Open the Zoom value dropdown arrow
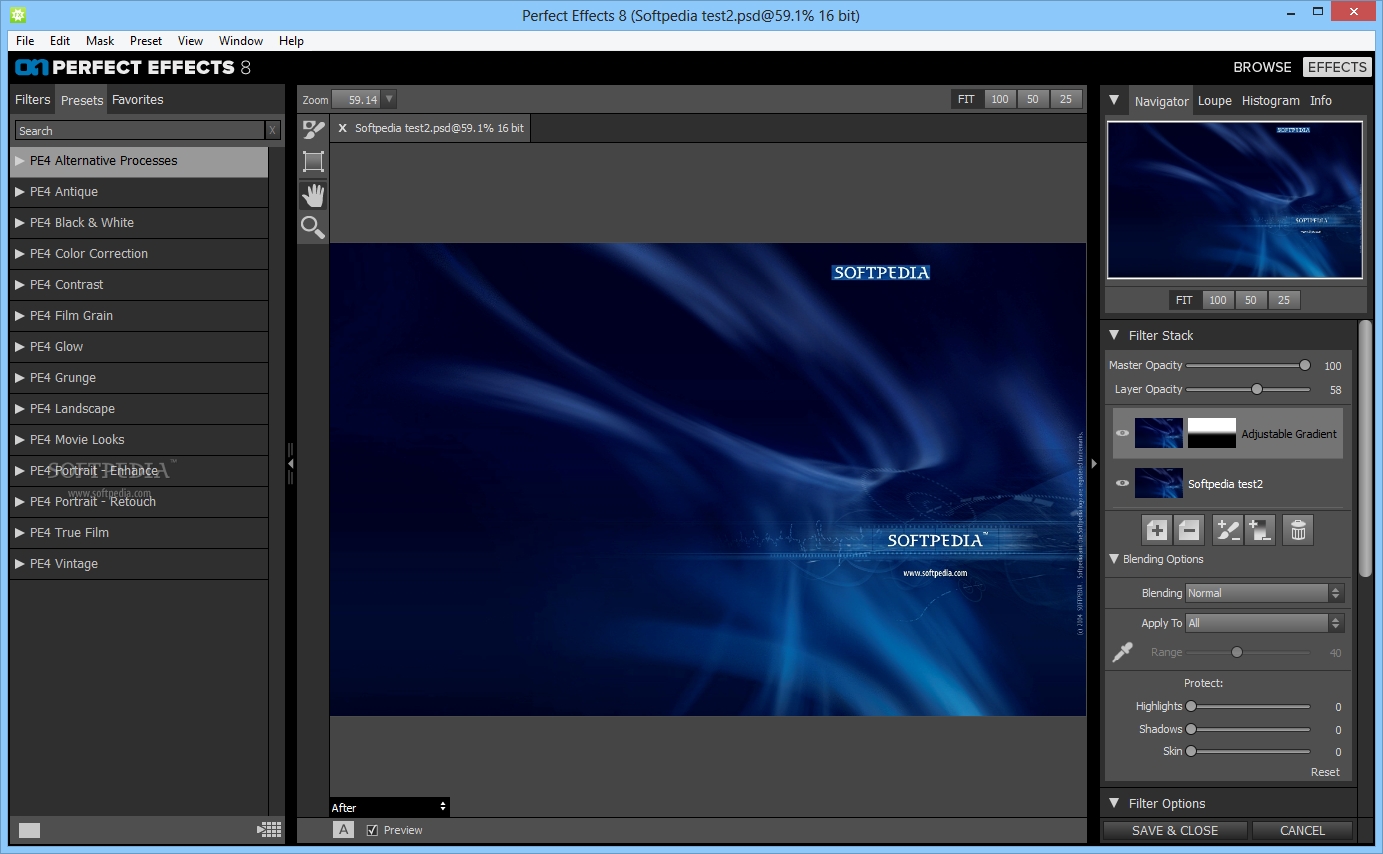The width and height of the screenshot is (1383, 854). coord(389,99)
